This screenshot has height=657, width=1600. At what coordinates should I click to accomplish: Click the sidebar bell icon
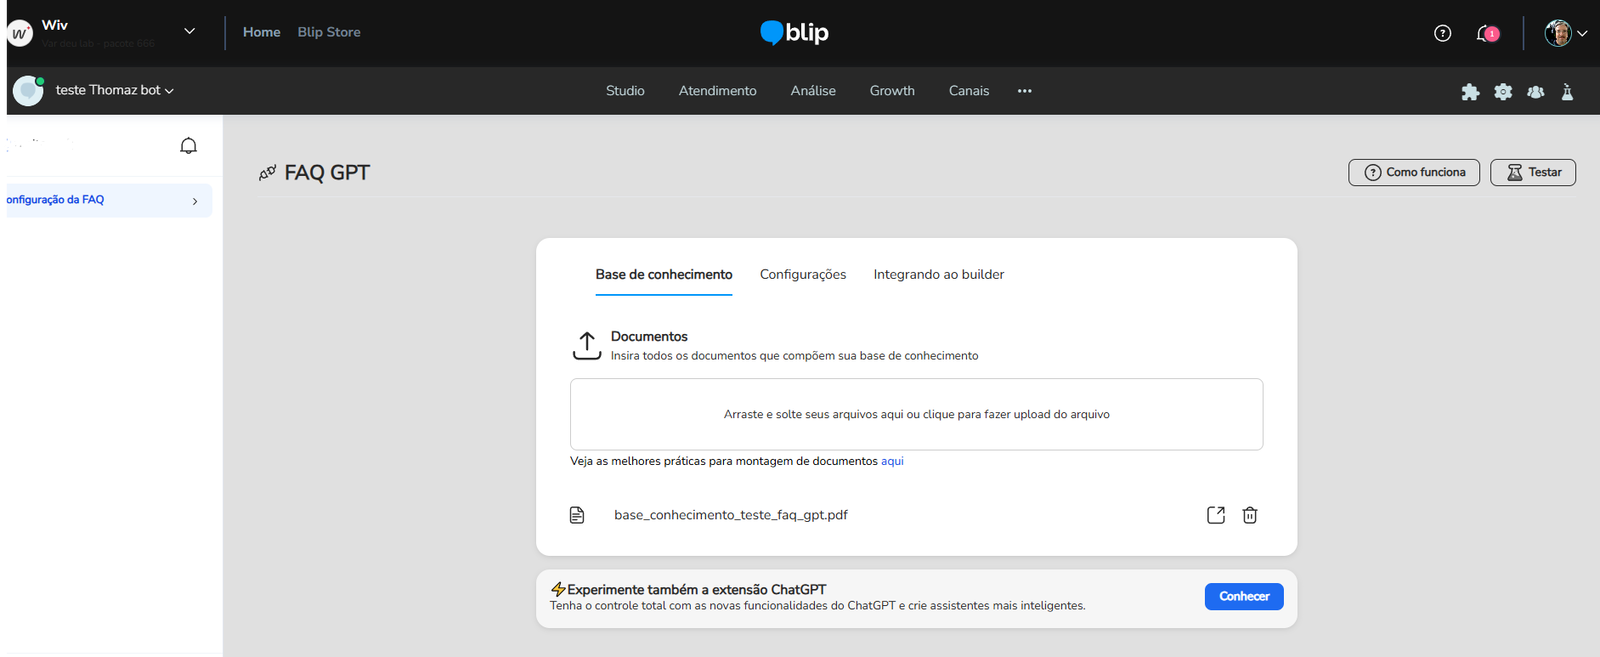coord(188,146)
